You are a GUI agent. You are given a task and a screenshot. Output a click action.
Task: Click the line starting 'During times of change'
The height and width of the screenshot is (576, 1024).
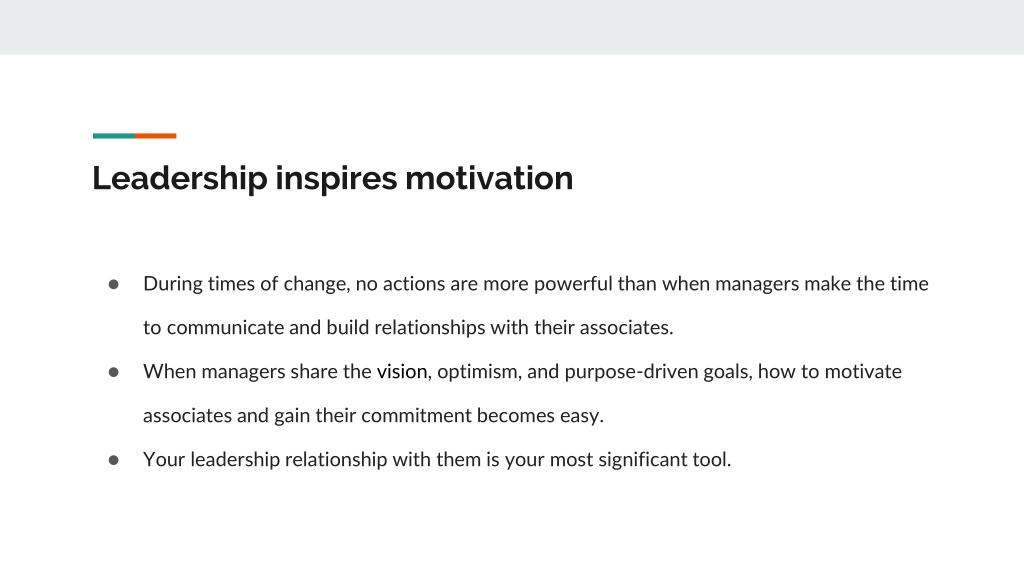coord(536,284)
